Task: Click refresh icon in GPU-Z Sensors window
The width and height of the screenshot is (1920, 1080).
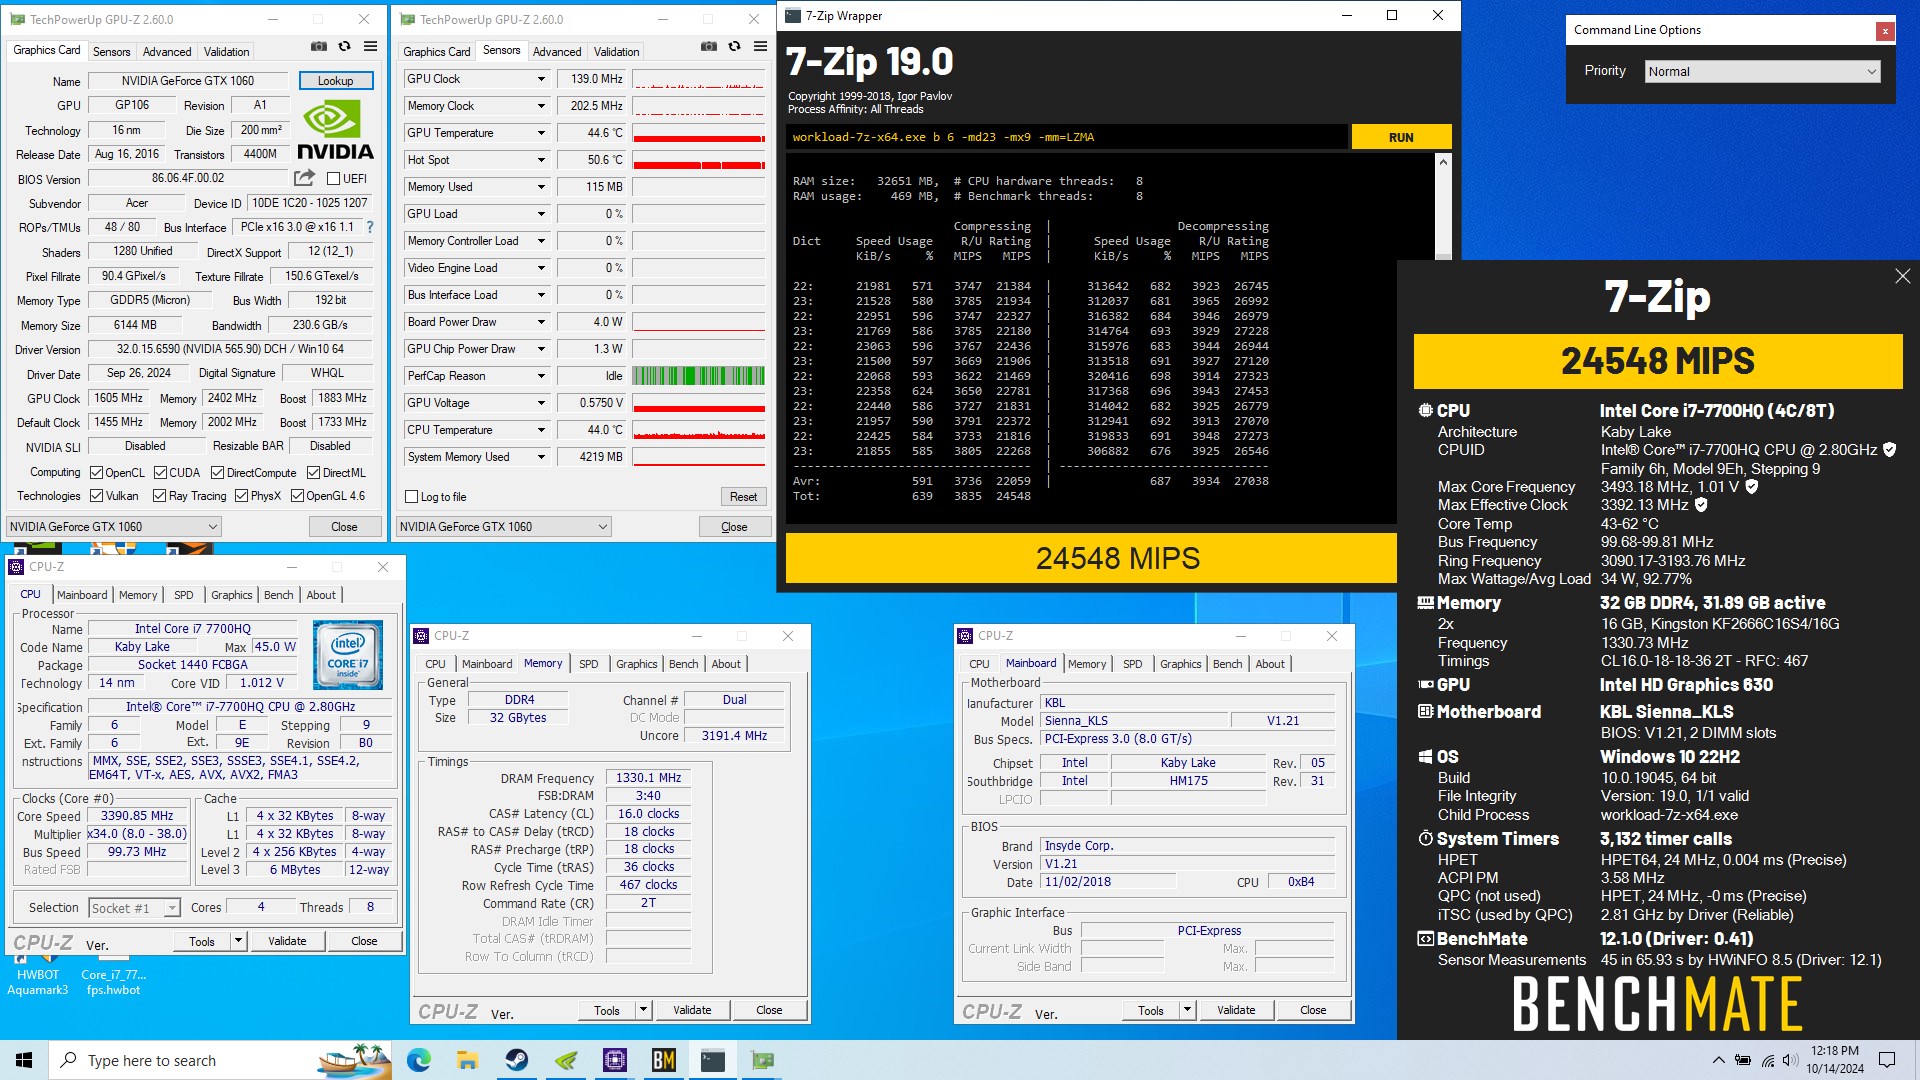Action: pyautogui.click(x=734, y=47)
